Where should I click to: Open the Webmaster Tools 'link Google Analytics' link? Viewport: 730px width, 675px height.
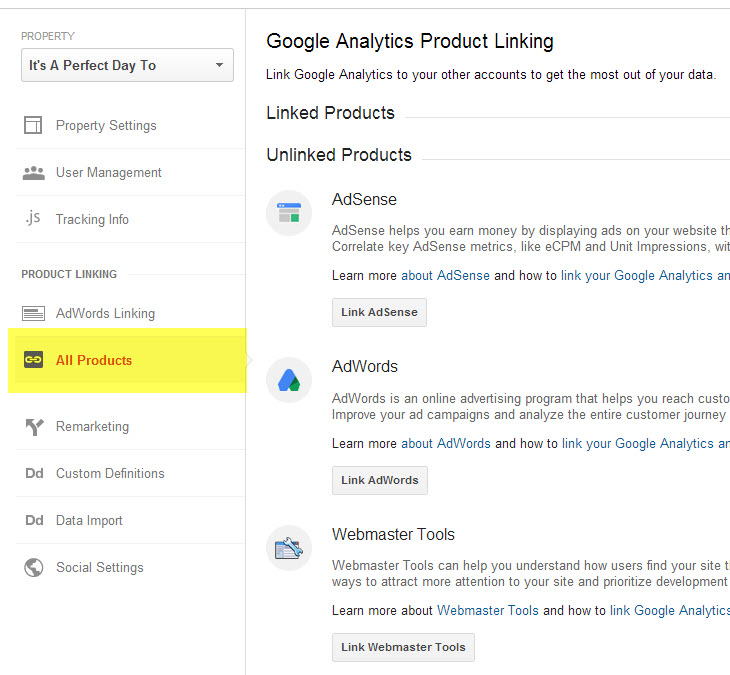coord(670,610)
